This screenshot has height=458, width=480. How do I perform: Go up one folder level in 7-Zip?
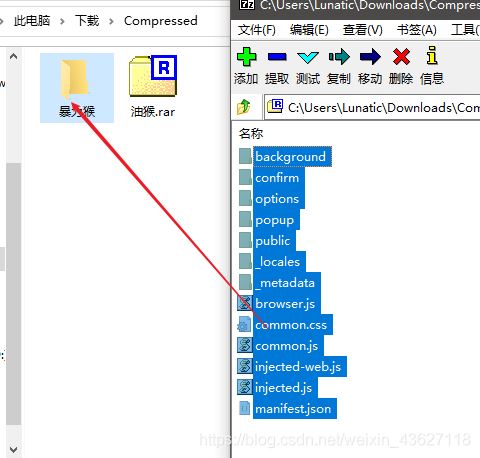(x=244, y=107)
